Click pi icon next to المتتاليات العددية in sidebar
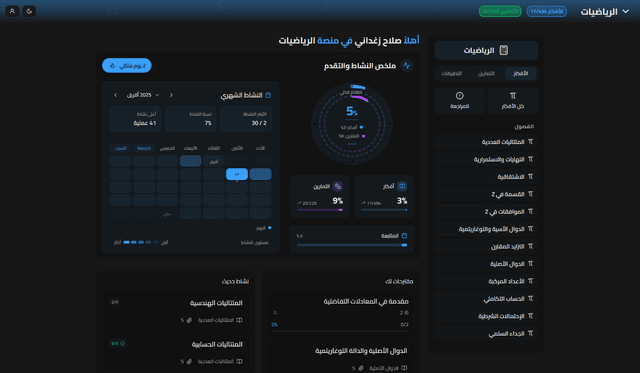This screenshot has width=640, height=373. click(x=530, y=142)
